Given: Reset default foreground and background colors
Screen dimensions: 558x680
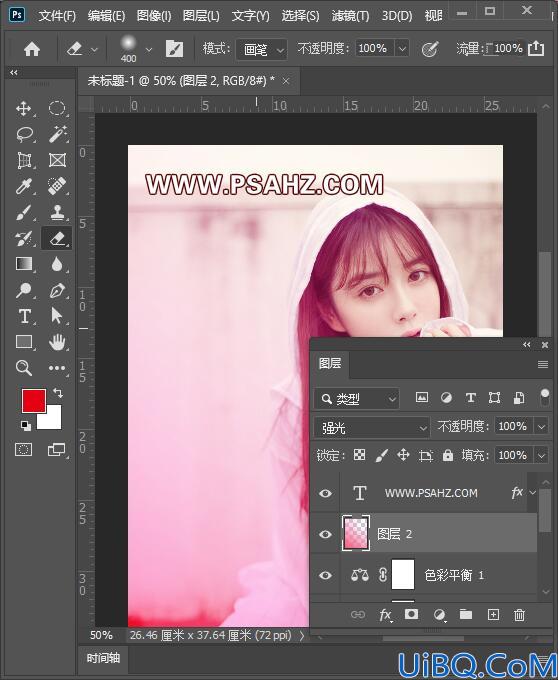Looking at the screenshot, I should point(26,426).
